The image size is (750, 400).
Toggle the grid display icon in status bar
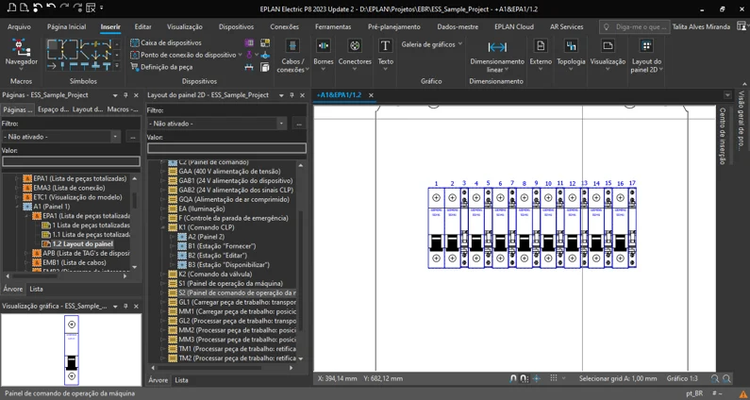tap(553, 378)
